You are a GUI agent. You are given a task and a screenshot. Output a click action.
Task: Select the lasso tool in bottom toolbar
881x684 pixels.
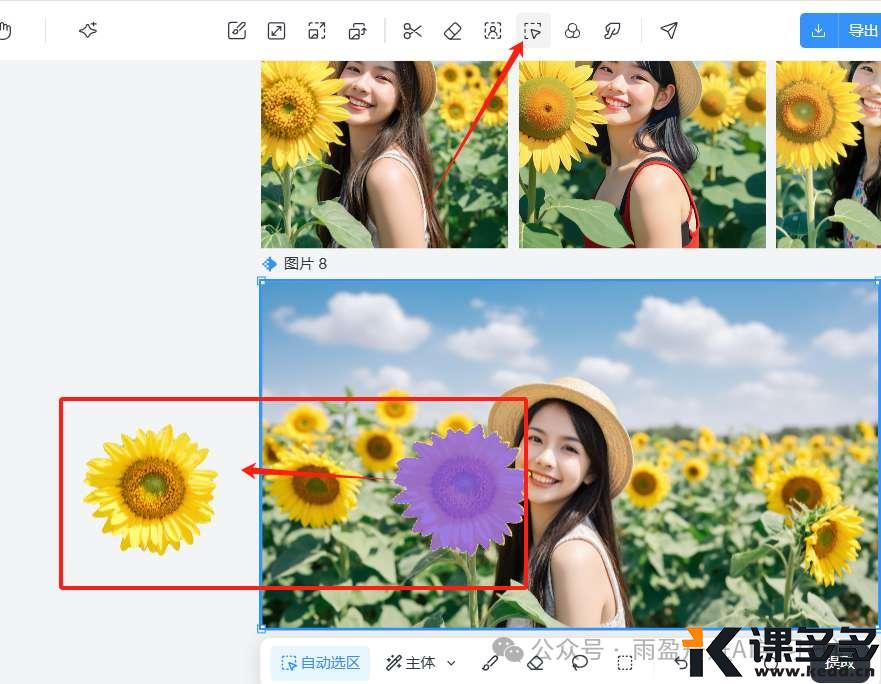click(x=580, y=663)
